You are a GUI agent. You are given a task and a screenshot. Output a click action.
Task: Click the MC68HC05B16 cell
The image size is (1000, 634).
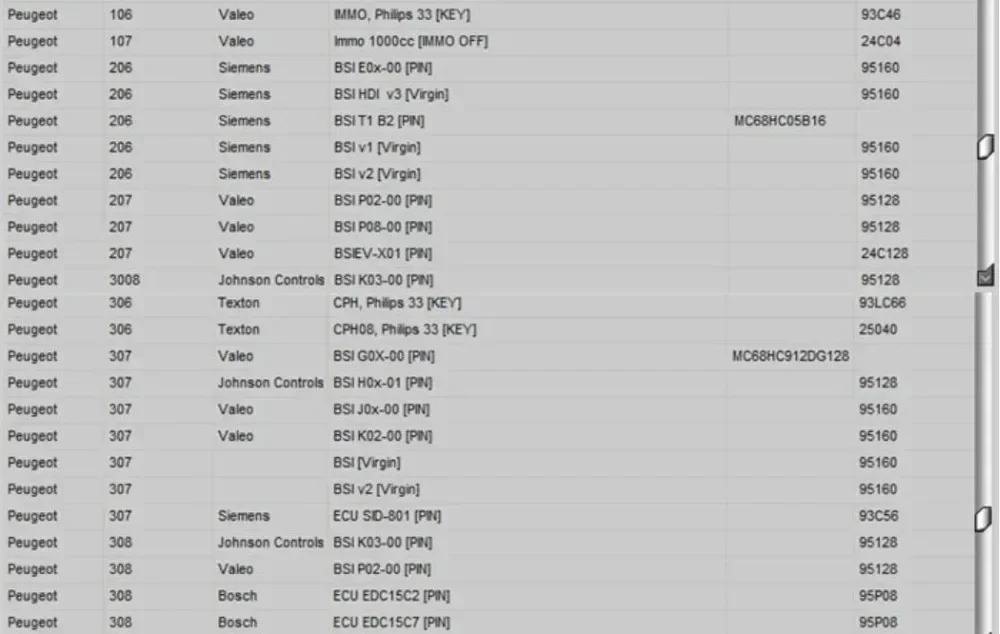click(779, 121)
